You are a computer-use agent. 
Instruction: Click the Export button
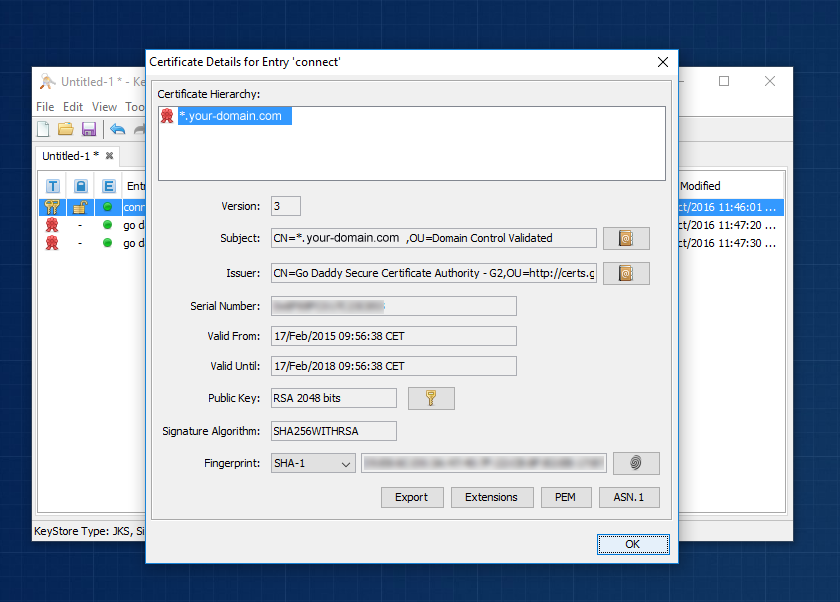tap(412, 497)
